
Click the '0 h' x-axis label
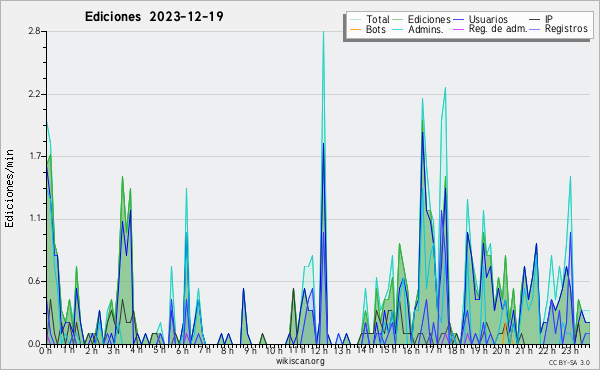45,351
